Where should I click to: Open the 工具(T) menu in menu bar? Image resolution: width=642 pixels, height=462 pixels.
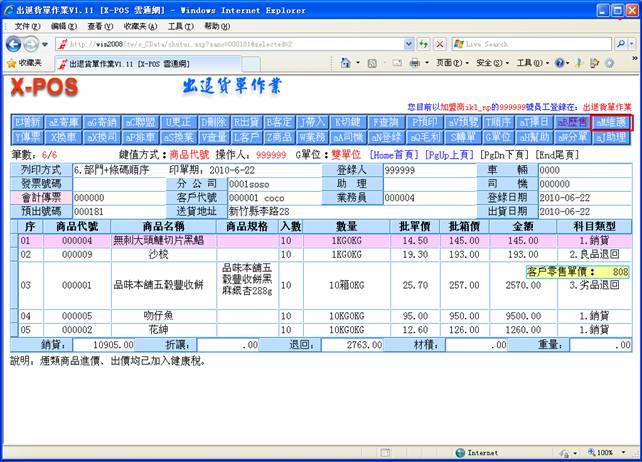[x=181, y=25]
